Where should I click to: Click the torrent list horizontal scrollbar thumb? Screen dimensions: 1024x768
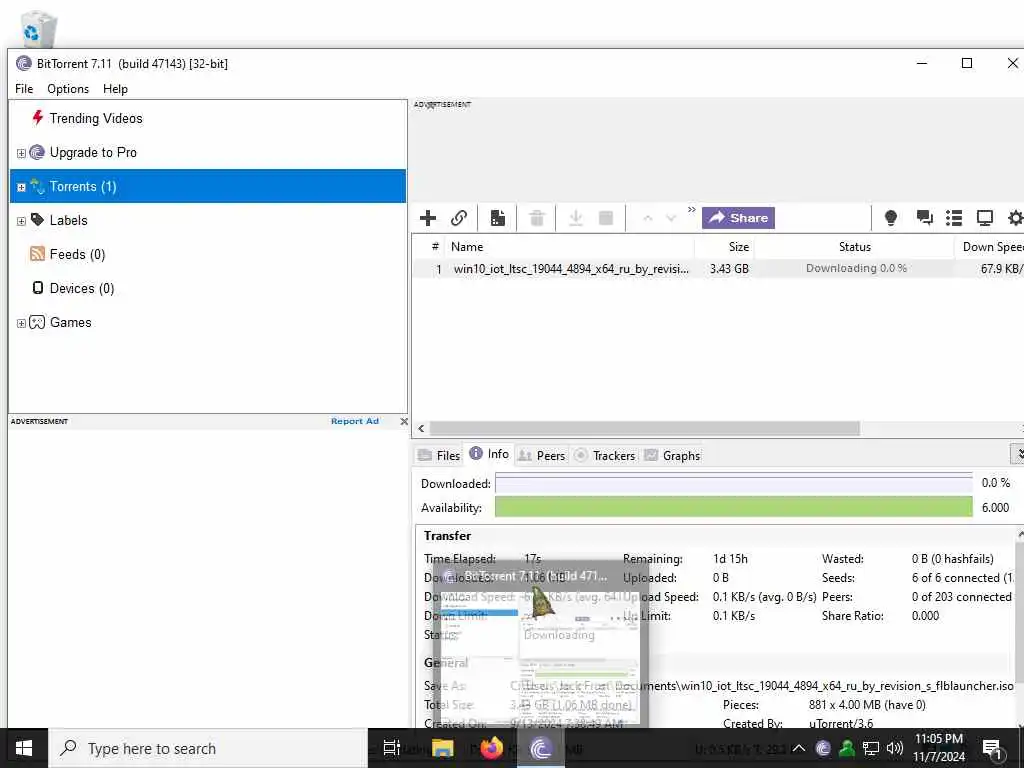[645, 428]
